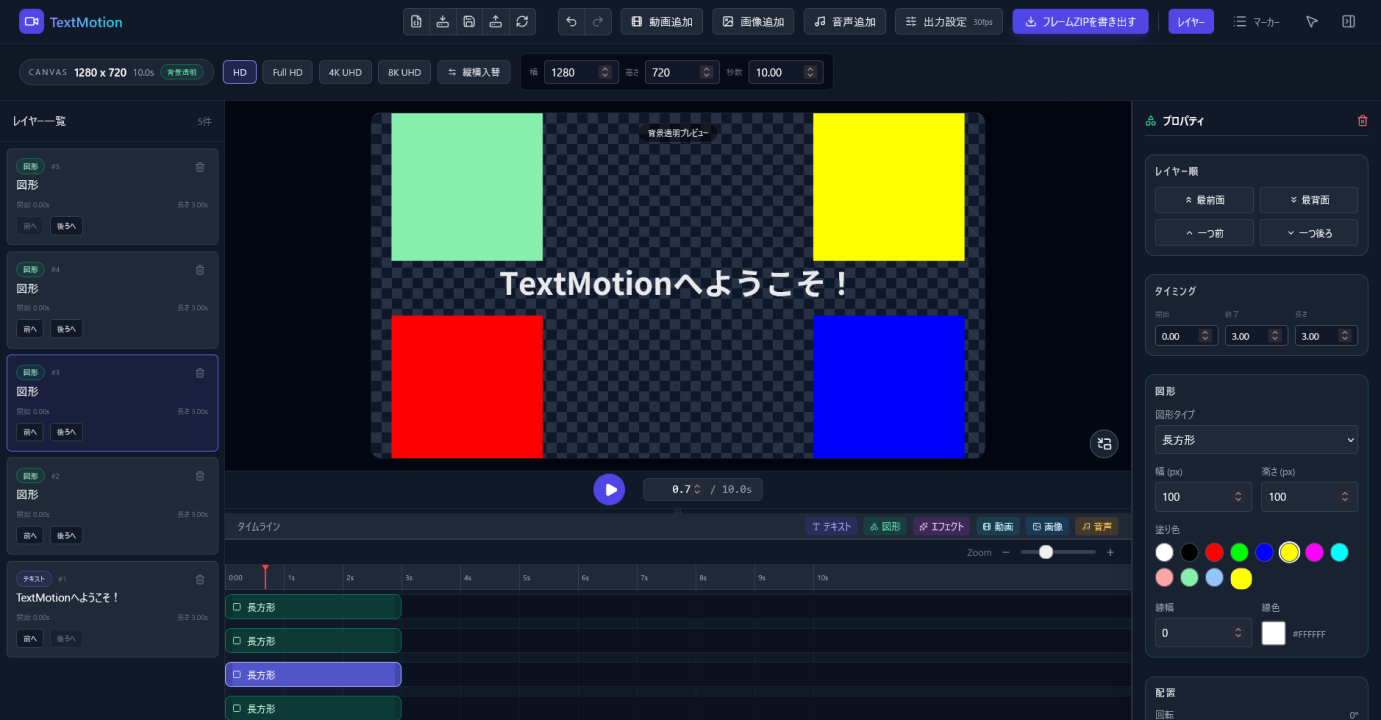
Task: Open 出力設定 output settings
Action: 948,22
